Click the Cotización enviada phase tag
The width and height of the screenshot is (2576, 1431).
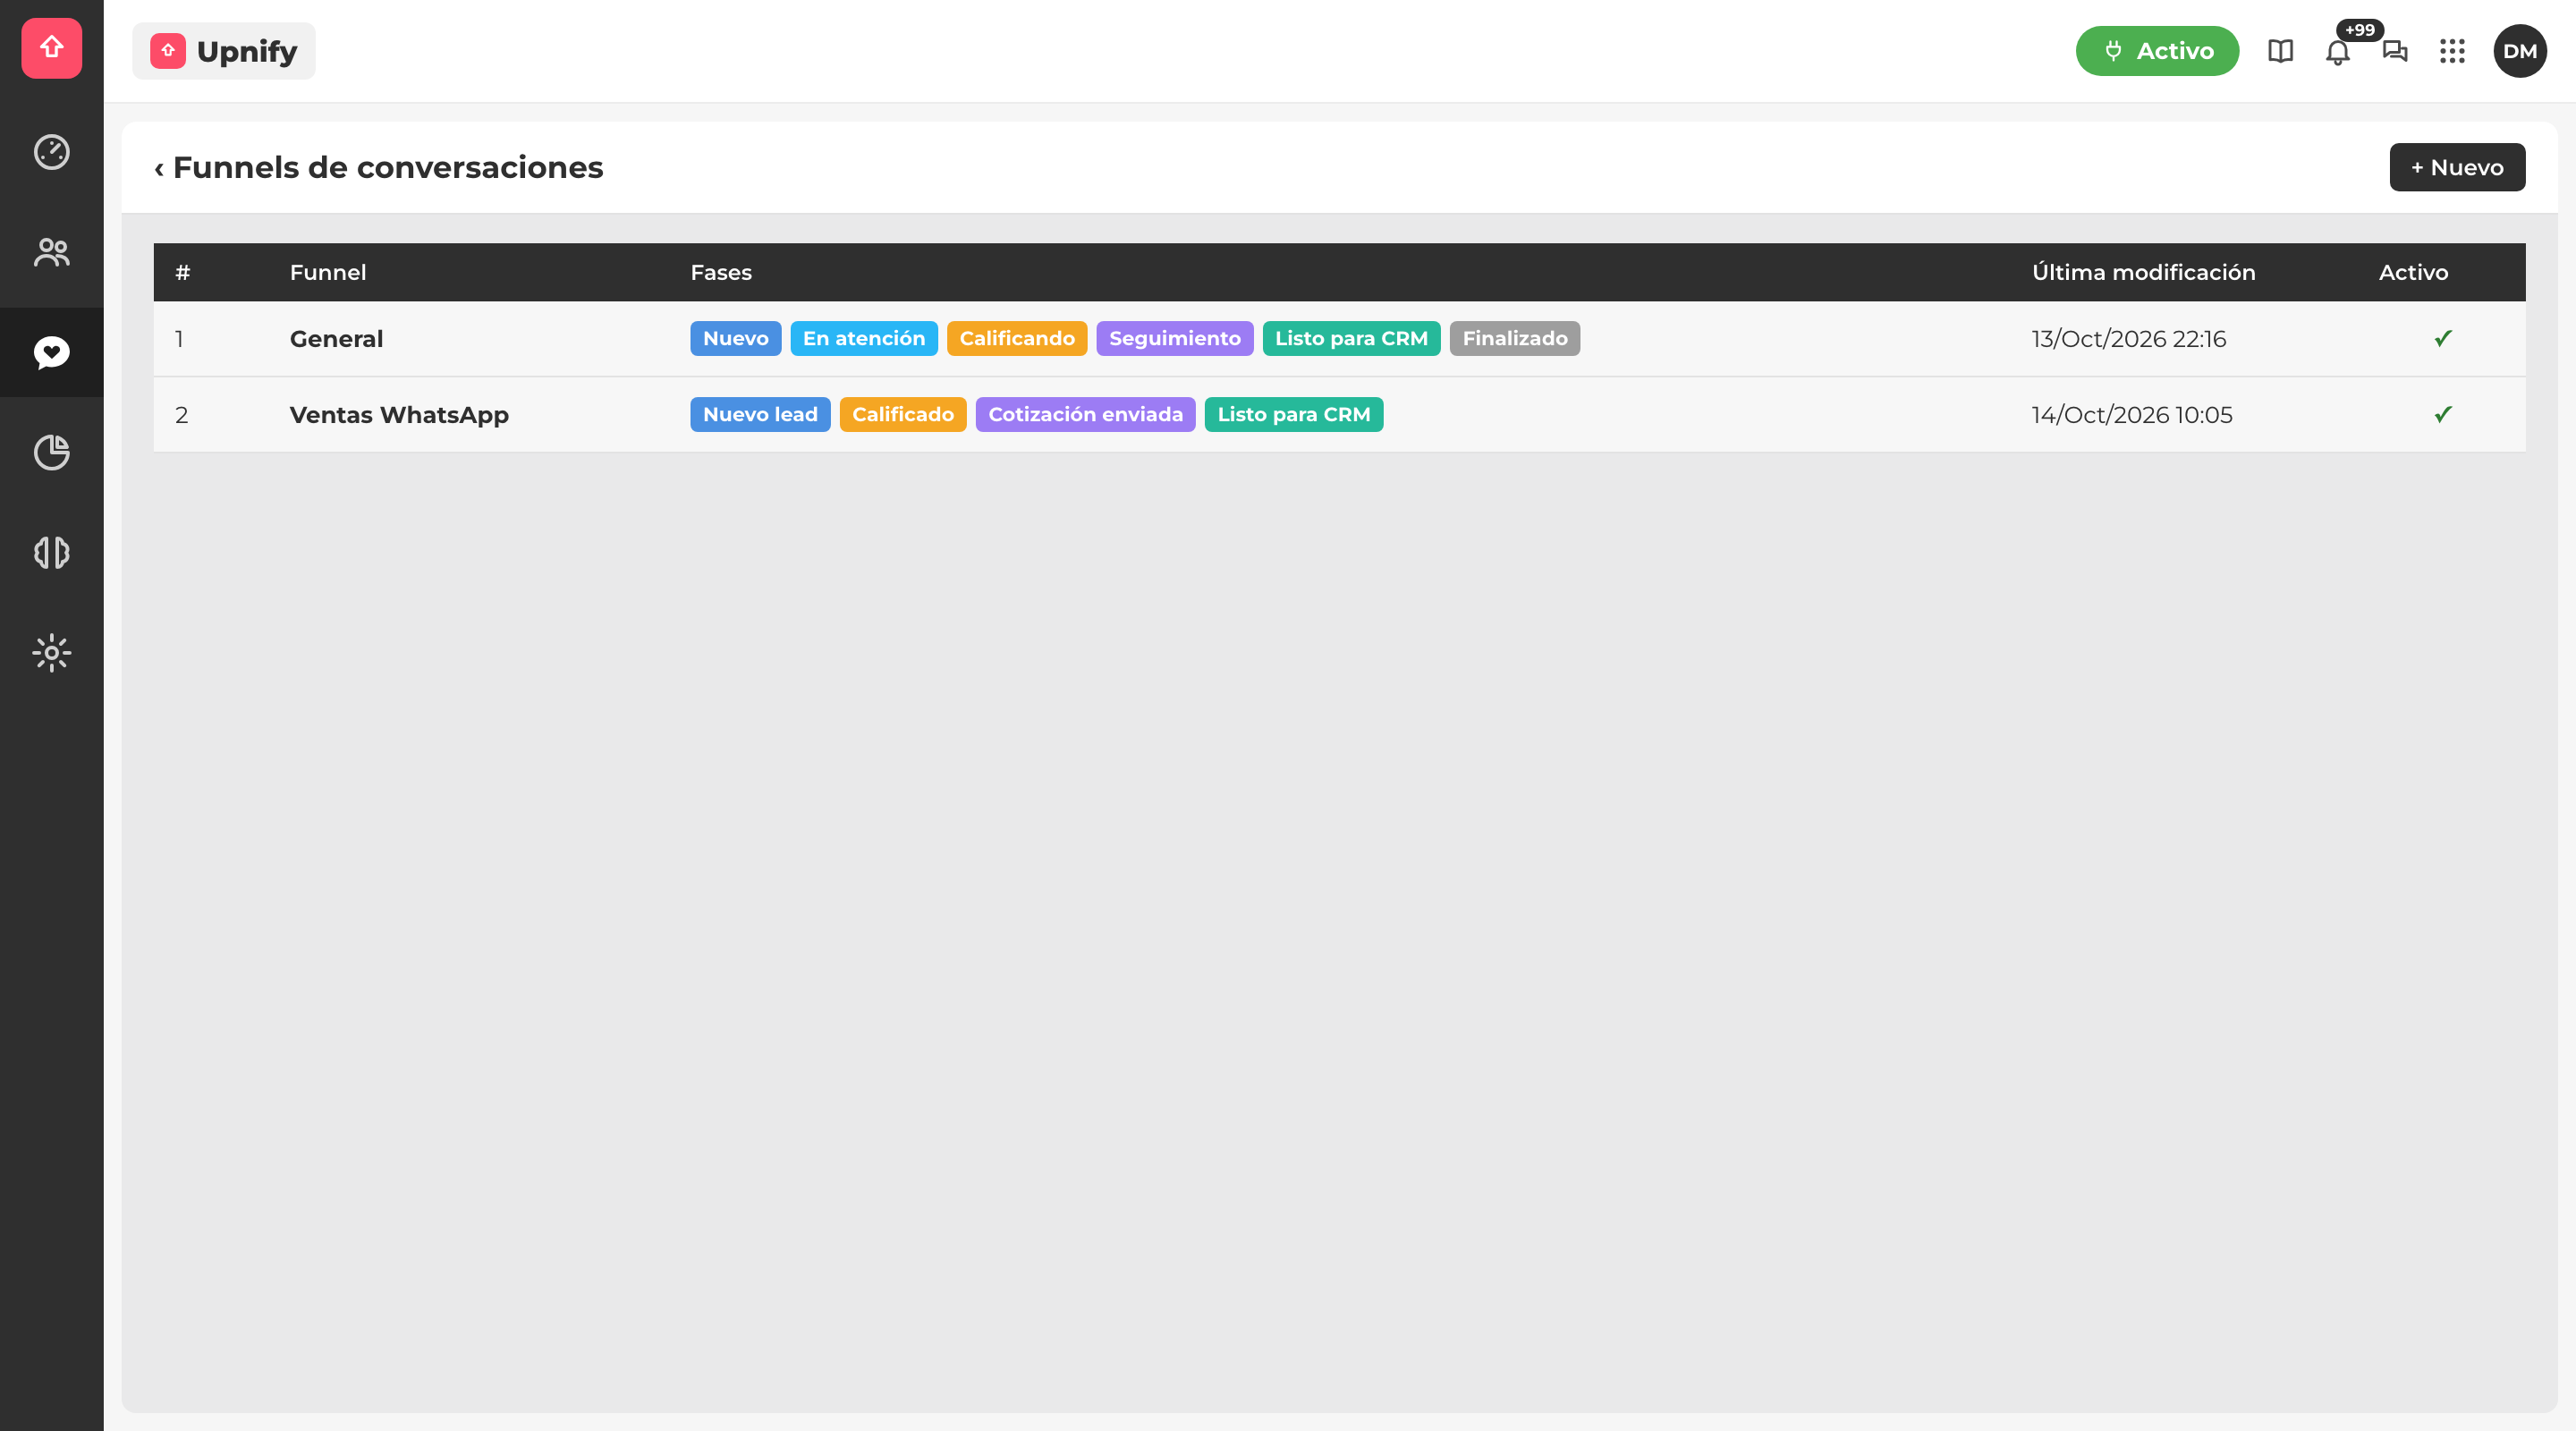click(x=1085, y=414)
